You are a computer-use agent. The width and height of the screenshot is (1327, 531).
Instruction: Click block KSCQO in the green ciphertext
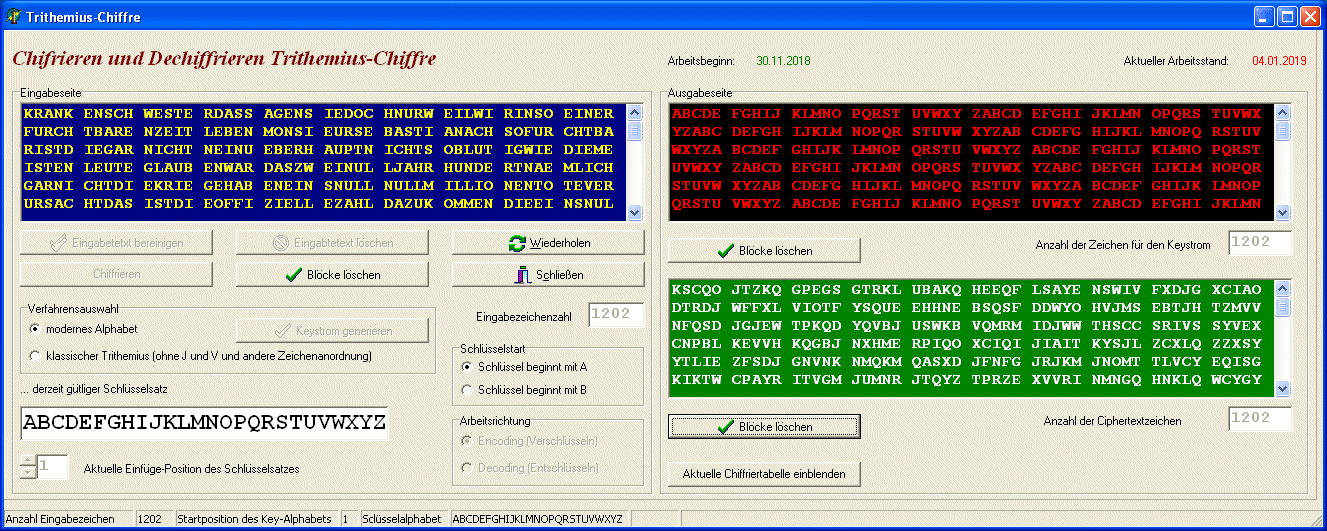pyautogui.click(x=697, y=290)
